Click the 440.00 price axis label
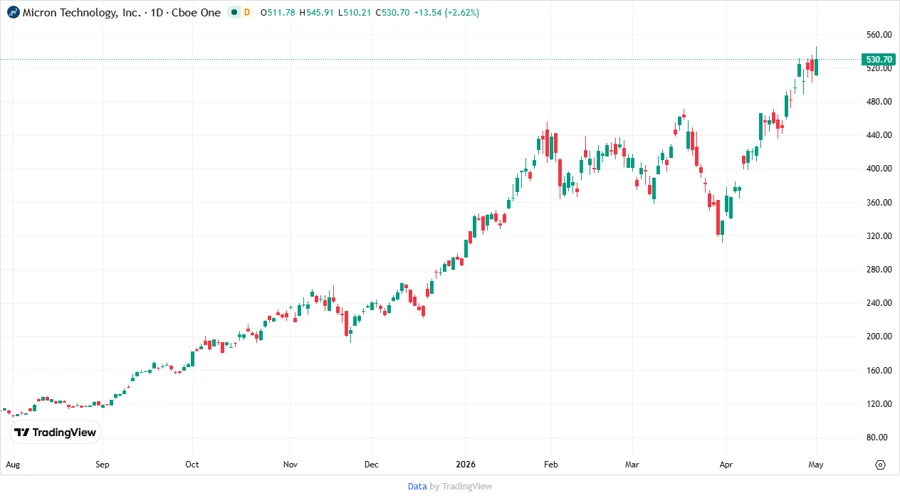 tap(879, 135)
